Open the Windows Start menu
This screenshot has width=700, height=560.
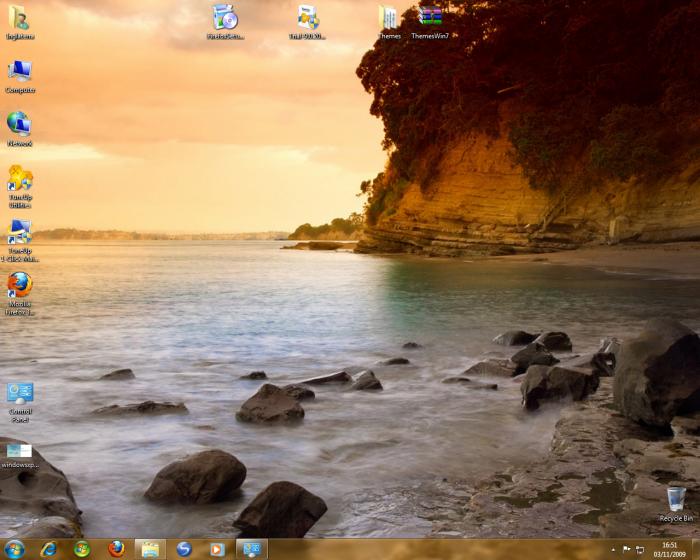[x=14, y=549]
